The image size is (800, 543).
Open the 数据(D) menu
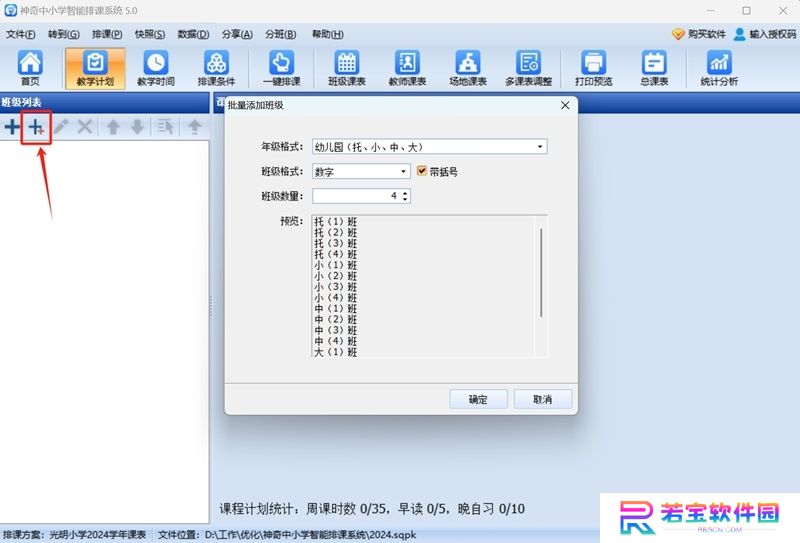pyautogui.click(x=193, y=34)
